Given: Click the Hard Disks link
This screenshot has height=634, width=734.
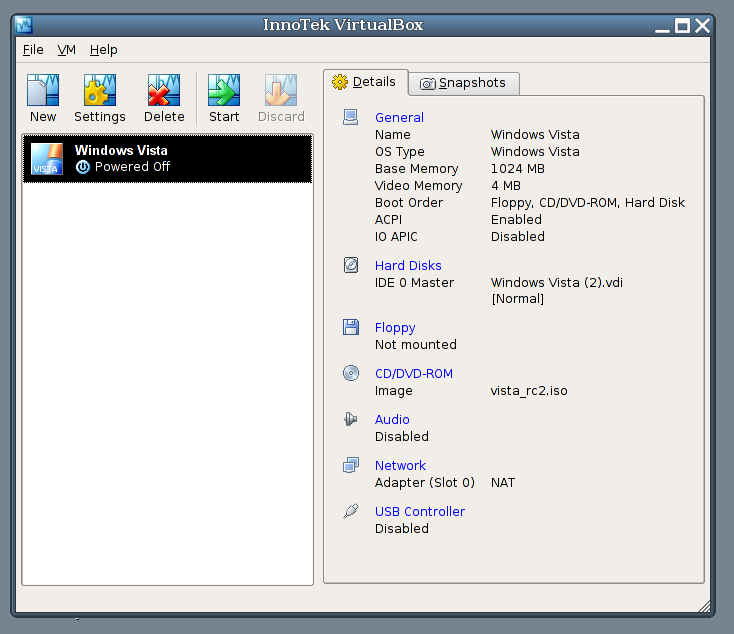Looking at the screenshot, I should click(408, 265).
